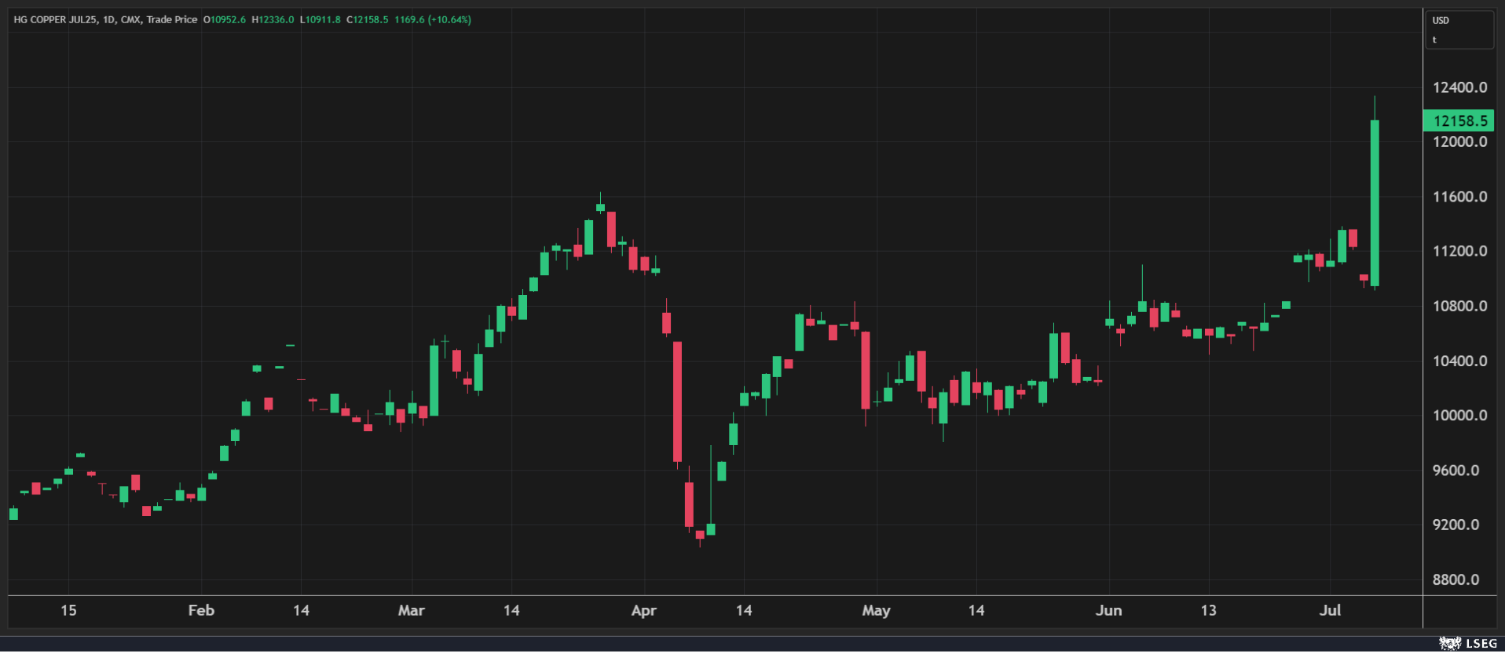Open the USD currency selector
Screen dimensions: 1505x652
[1440, 20]
